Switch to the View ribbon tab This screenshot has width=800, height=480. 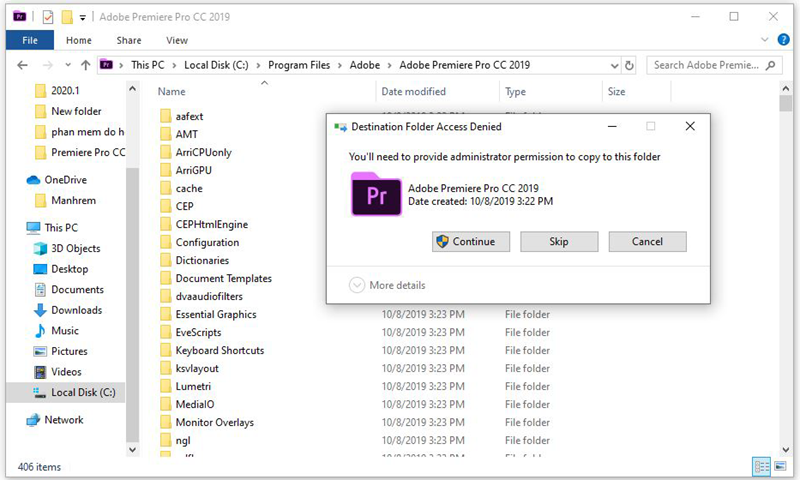(x=177, y=40)
